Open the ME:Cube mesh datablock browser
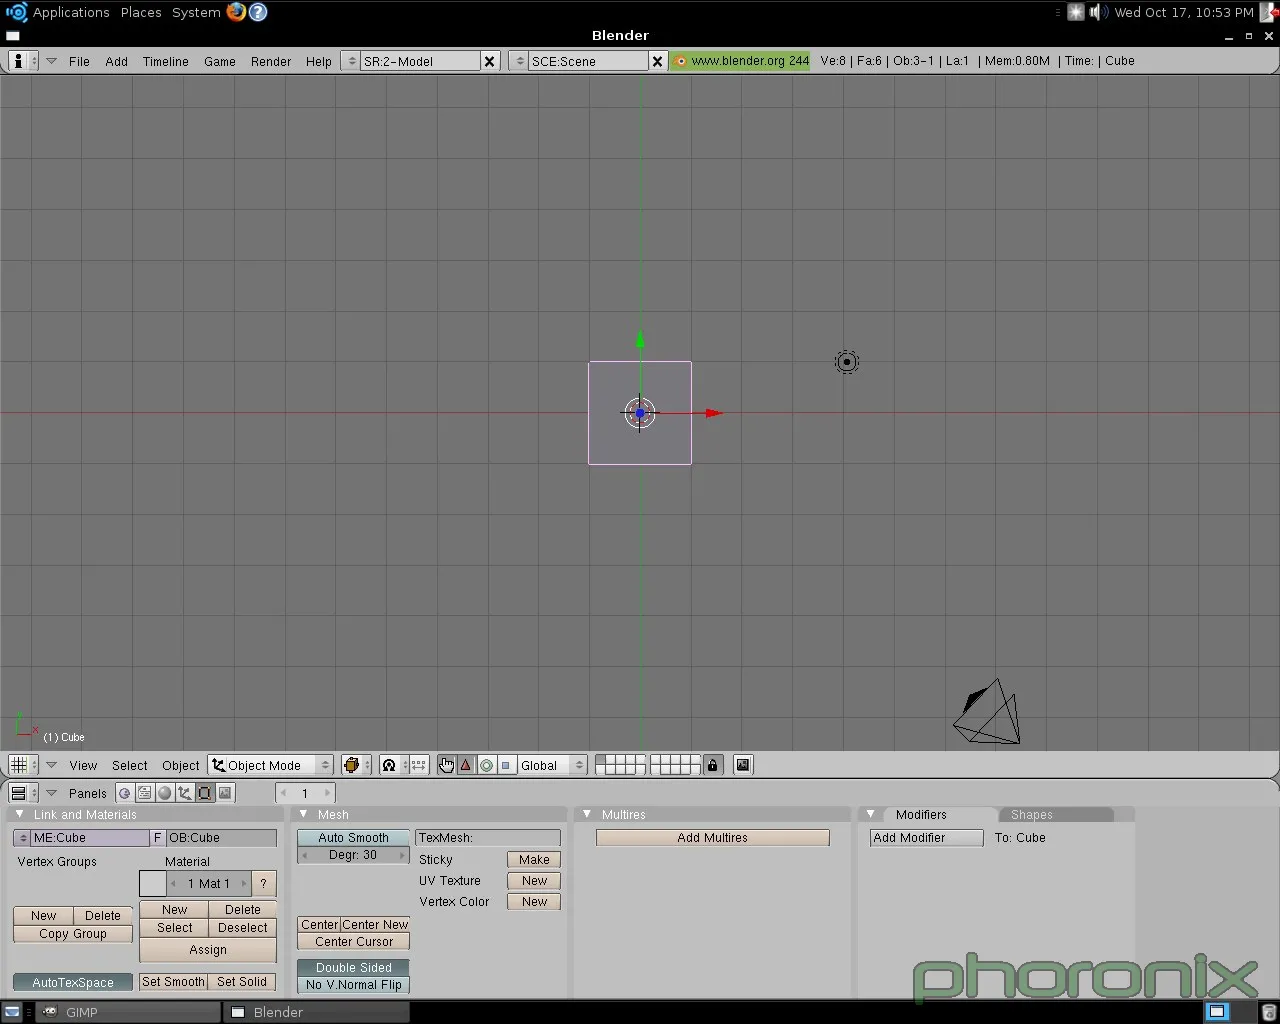The image size is (1280, 1024). coord(22,838)
